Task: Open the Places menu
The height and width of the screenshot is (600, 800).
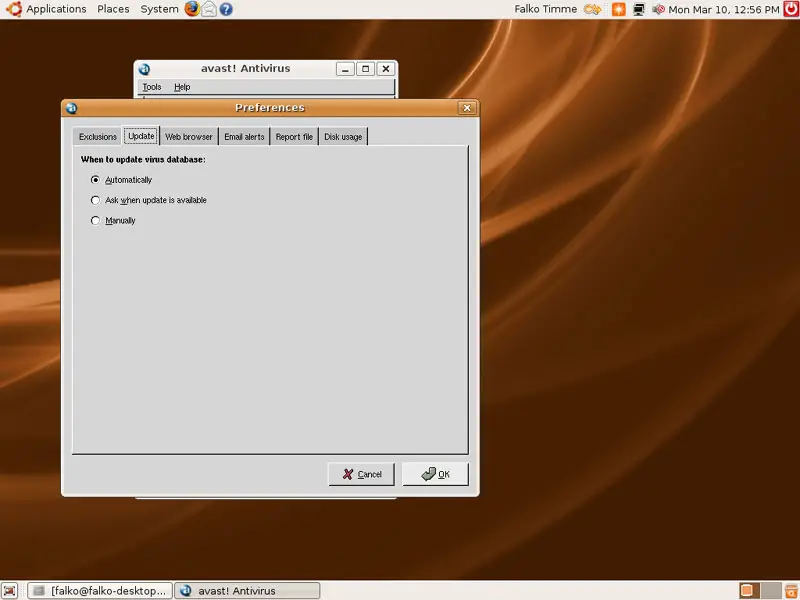Action: (x=113, y=9)
